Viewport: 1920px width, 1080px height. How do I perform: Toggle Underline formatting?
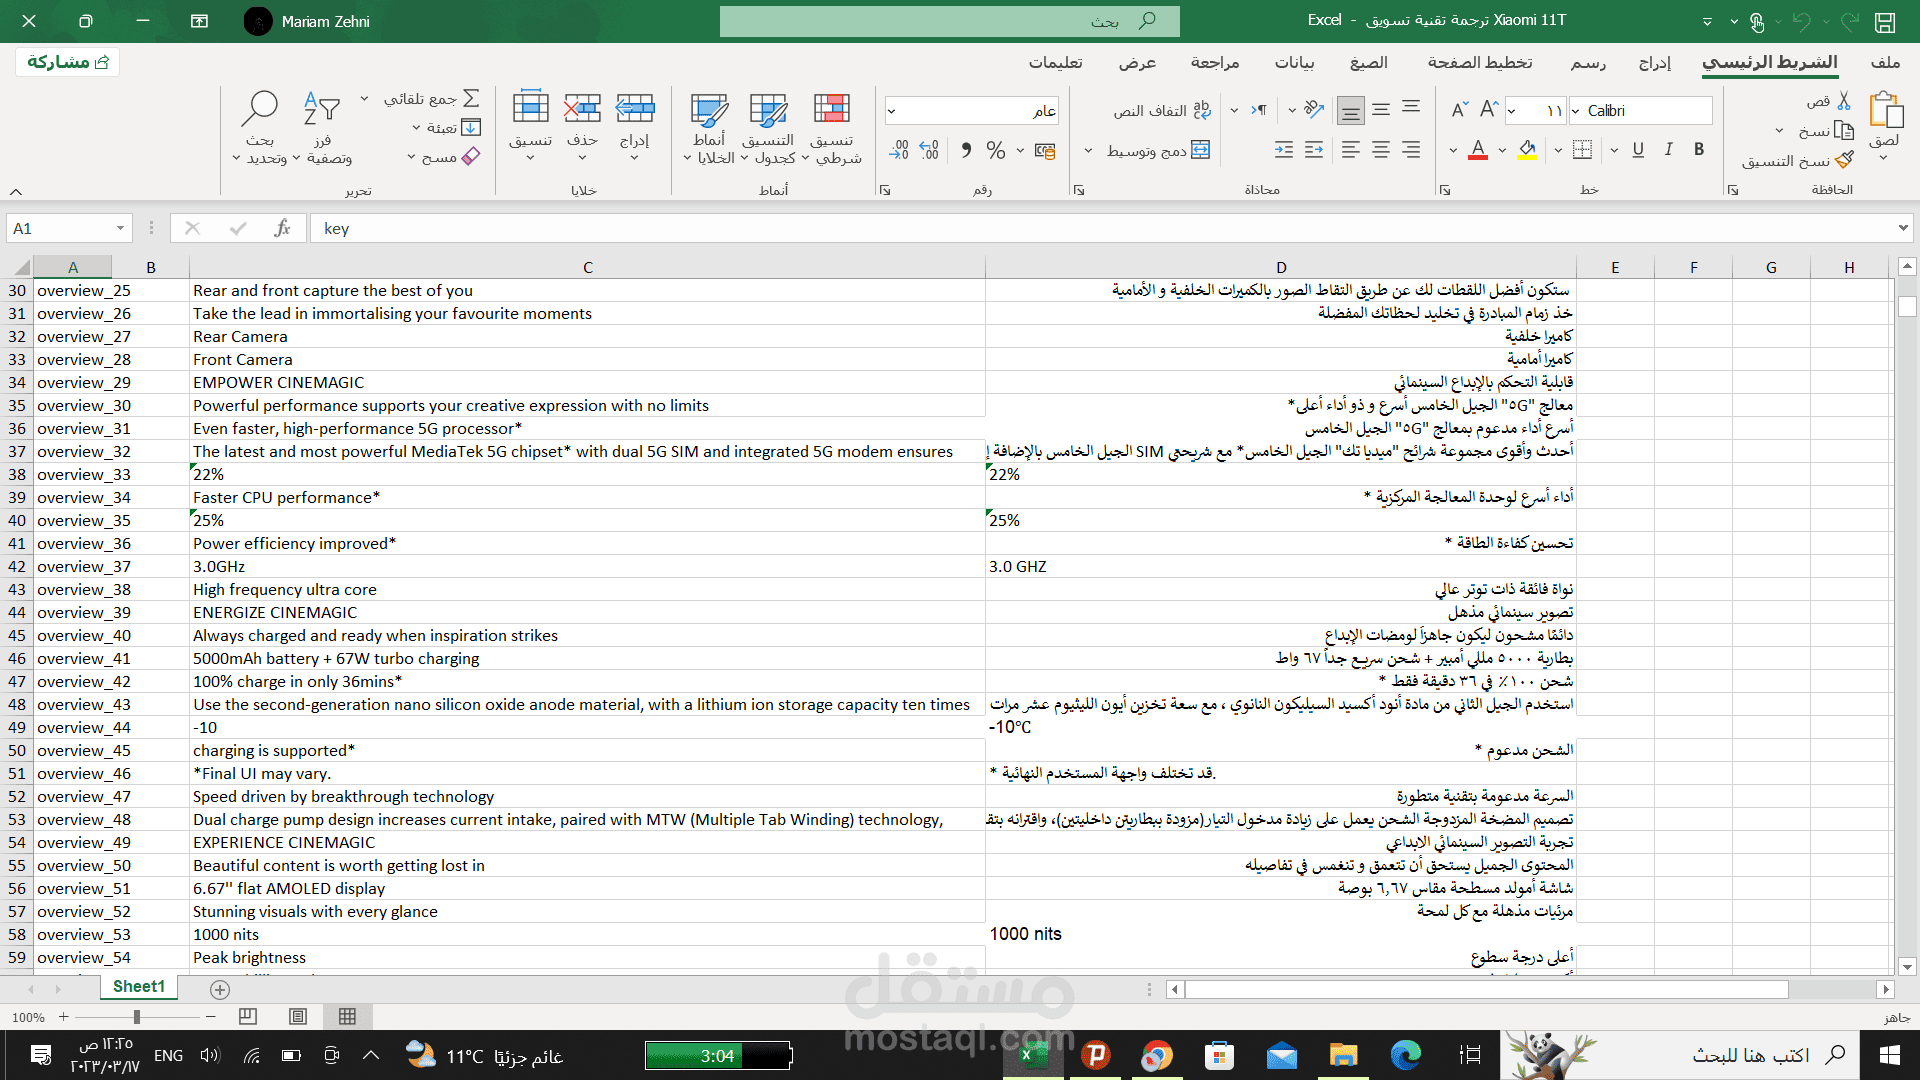coord(1638,150)
